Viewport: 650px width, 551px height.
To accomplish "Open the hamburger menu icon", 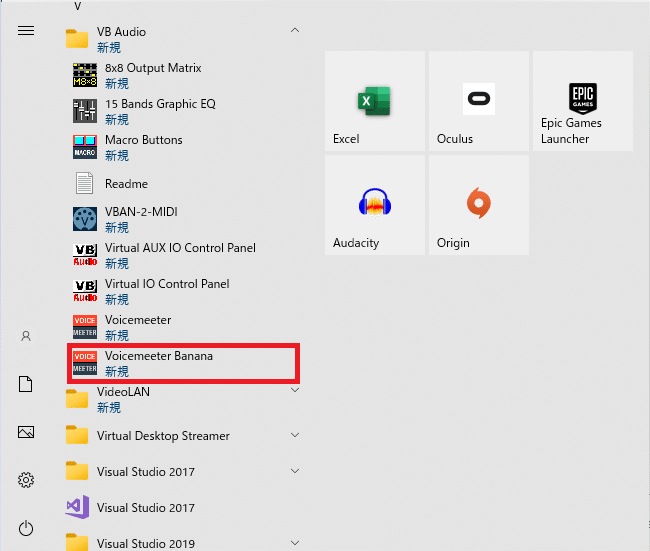I will coord(26,31).
